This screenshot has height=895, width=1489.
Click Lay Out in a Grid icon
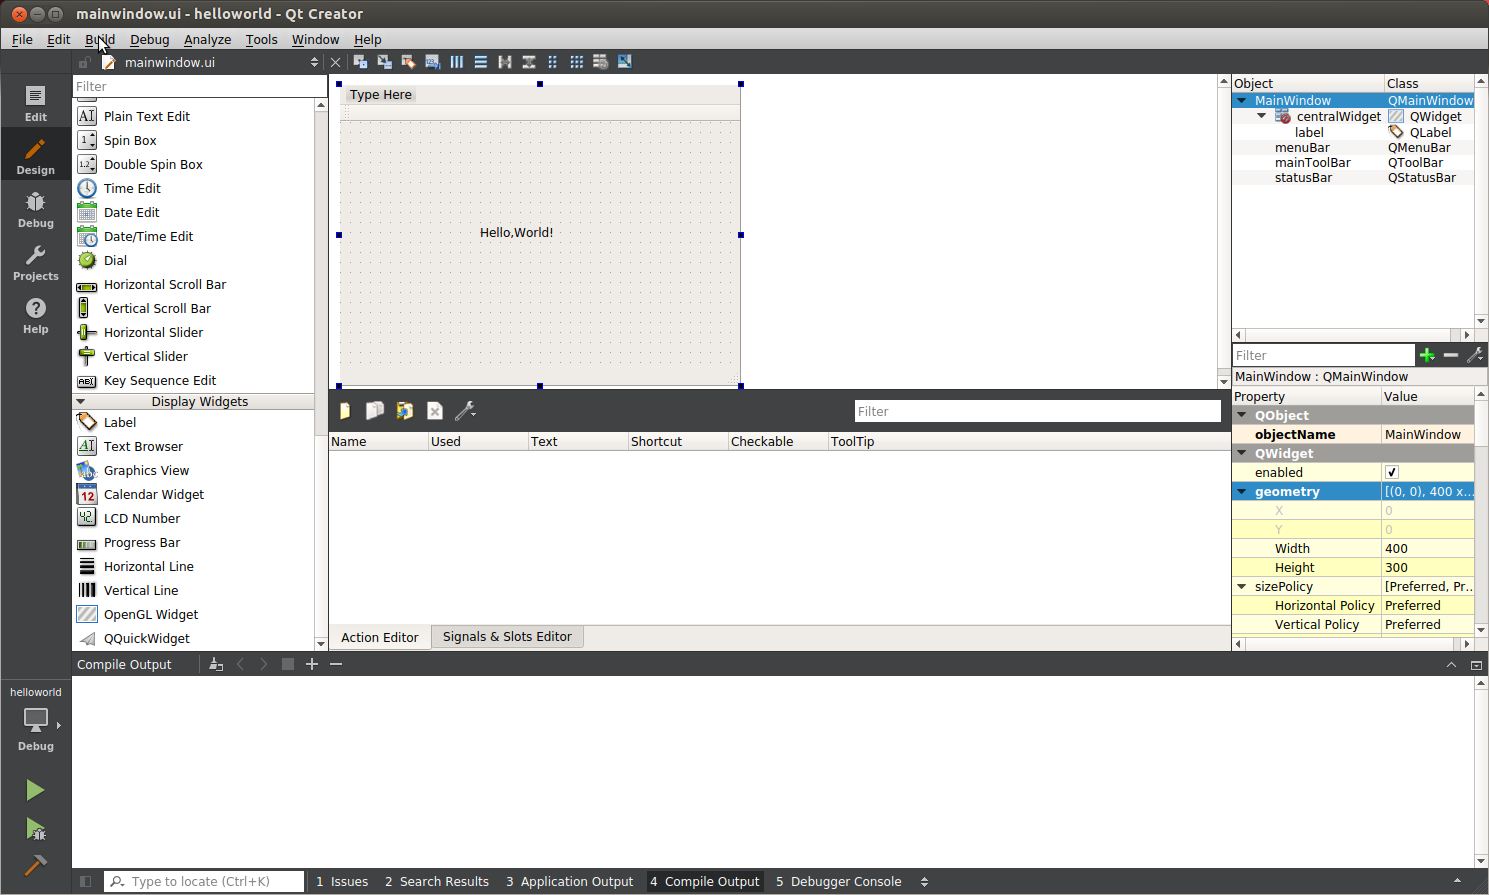pyautogui.click(x=577, y=62)
